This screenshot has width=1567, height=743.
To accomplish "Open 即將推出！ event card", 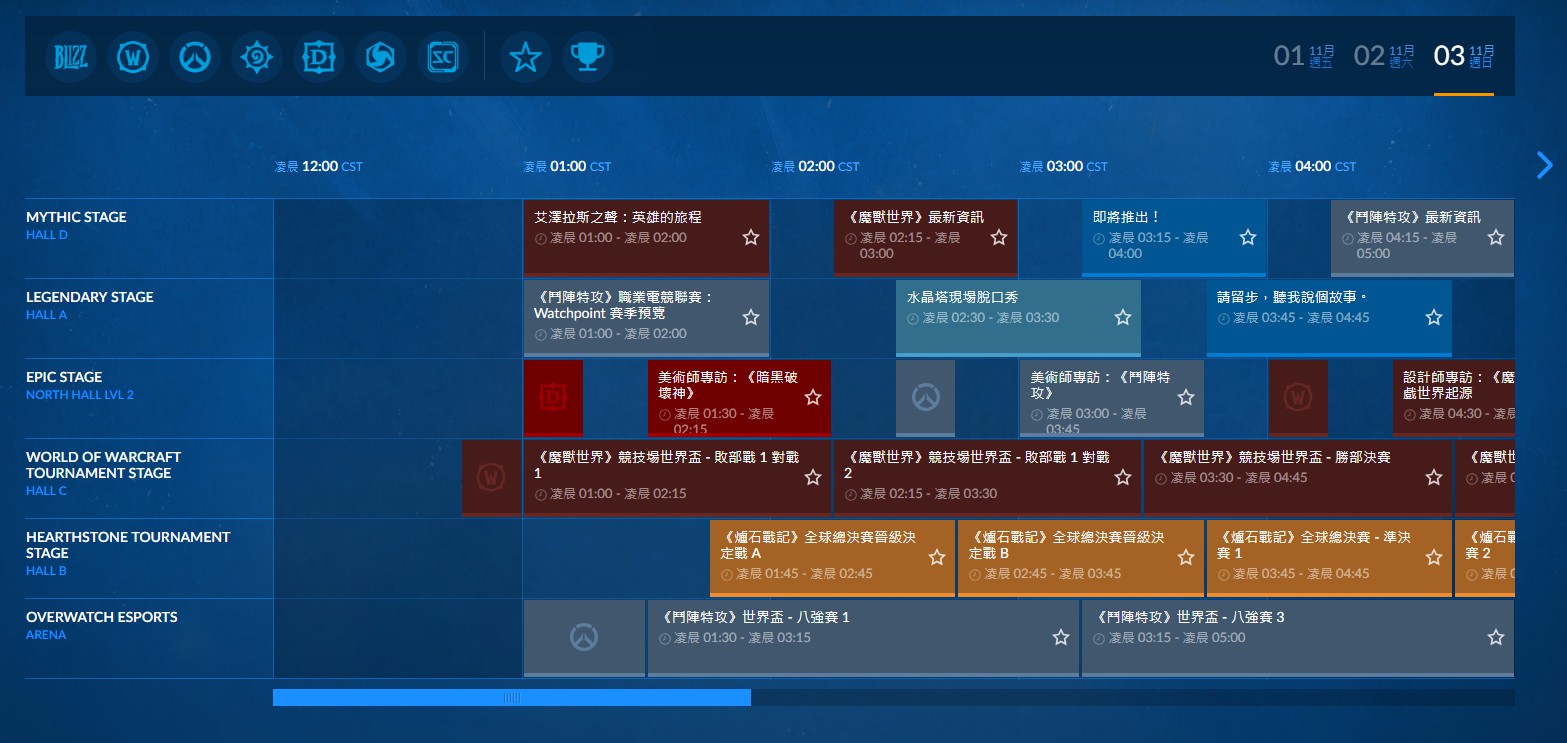I will (x=1174, y=237).
